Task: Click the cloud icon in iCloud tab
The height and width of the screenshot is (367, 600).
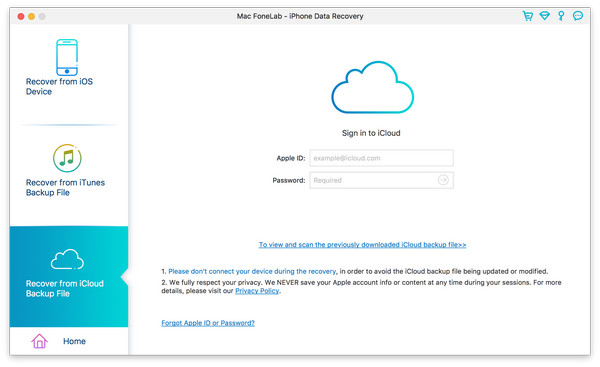Action: pyautogui.click(x=67, y=259)
